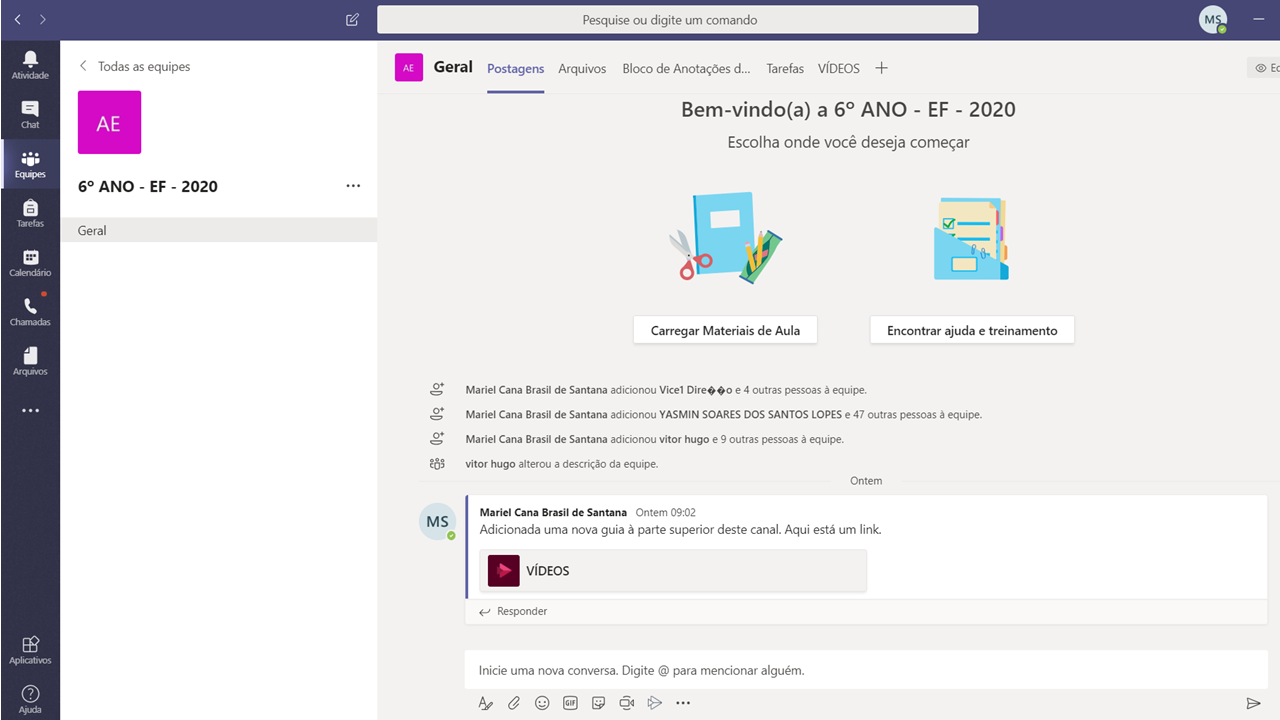Viewport: 1280px width, 720px height.
Task: Click the school supplies notebook illustration
Action: tap(725, 236)
